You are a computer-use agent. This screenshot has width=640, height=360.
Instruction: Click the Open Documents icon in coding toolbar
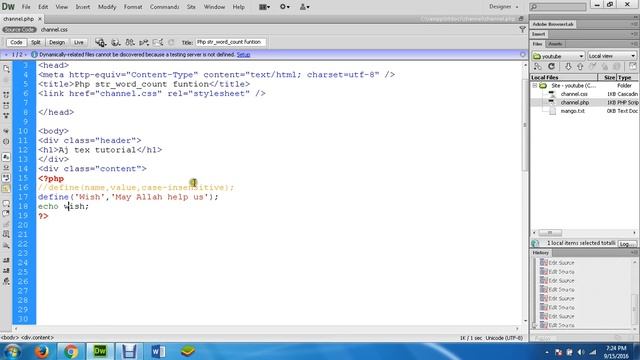coord(6,69)
